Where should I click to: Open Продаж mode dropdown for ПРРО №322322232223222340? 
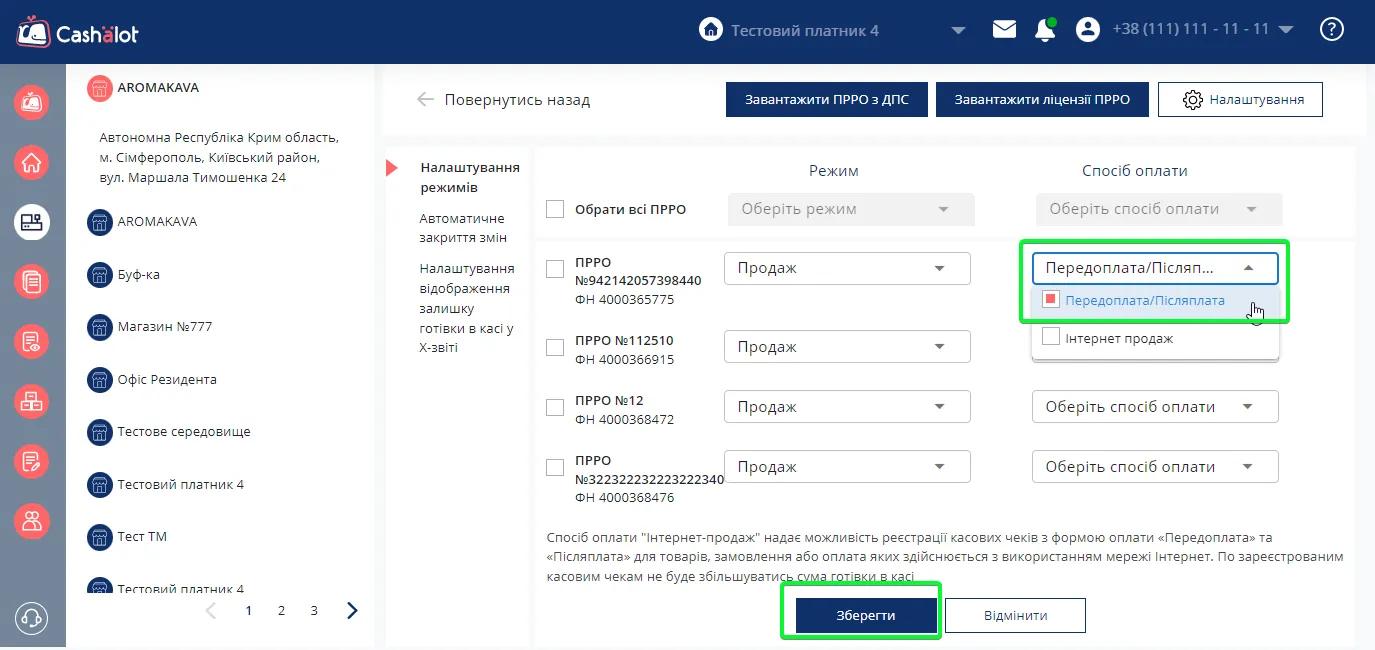coord(847,467)
